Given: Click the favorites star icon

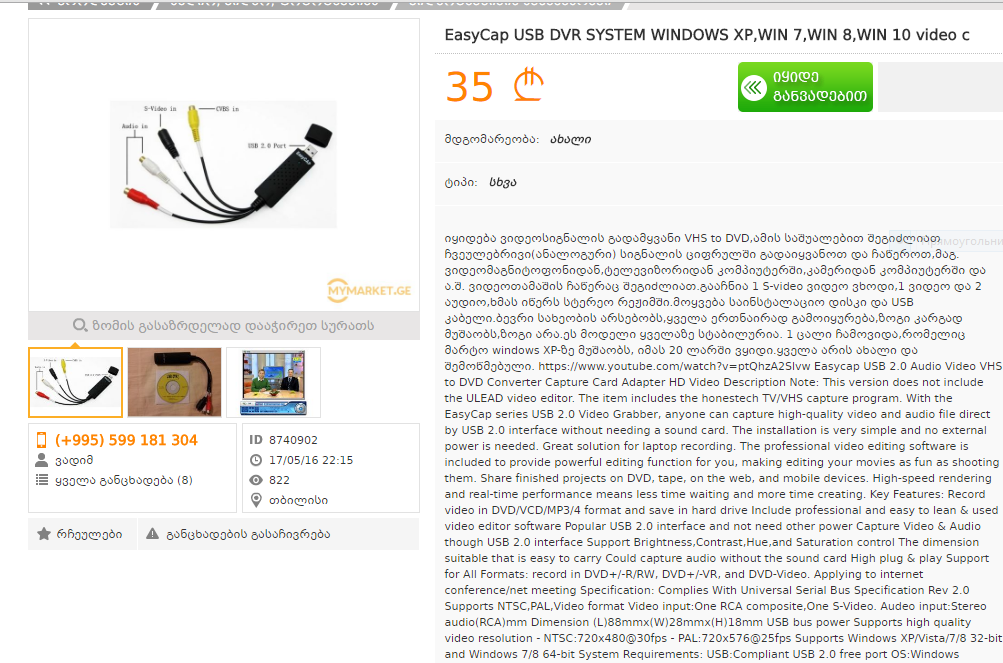Looking at the screenshot, I should tap(44, 534).
